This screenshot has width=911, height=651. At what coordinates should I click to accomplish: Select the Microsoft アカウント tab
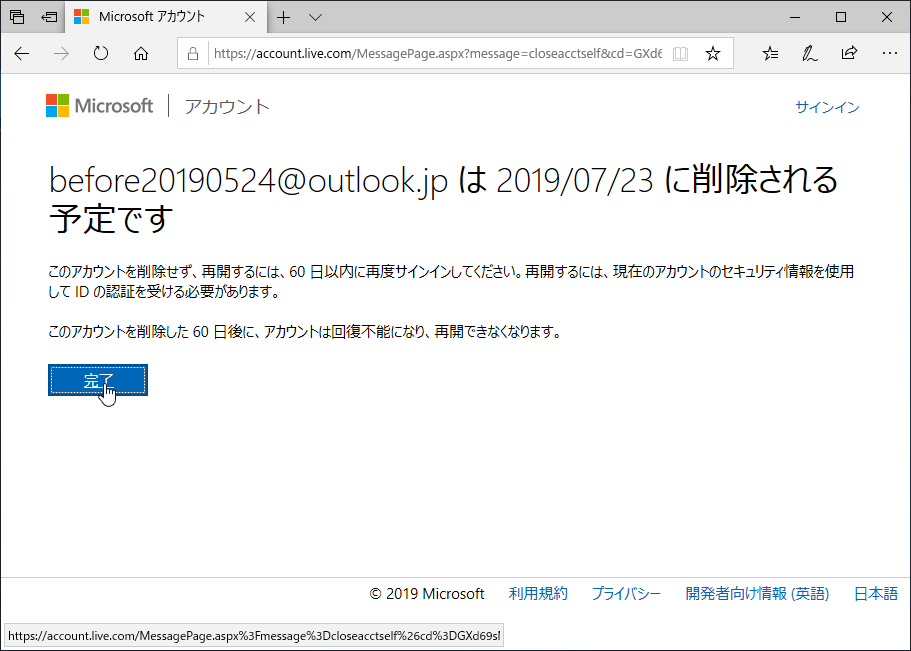point(166,17)
